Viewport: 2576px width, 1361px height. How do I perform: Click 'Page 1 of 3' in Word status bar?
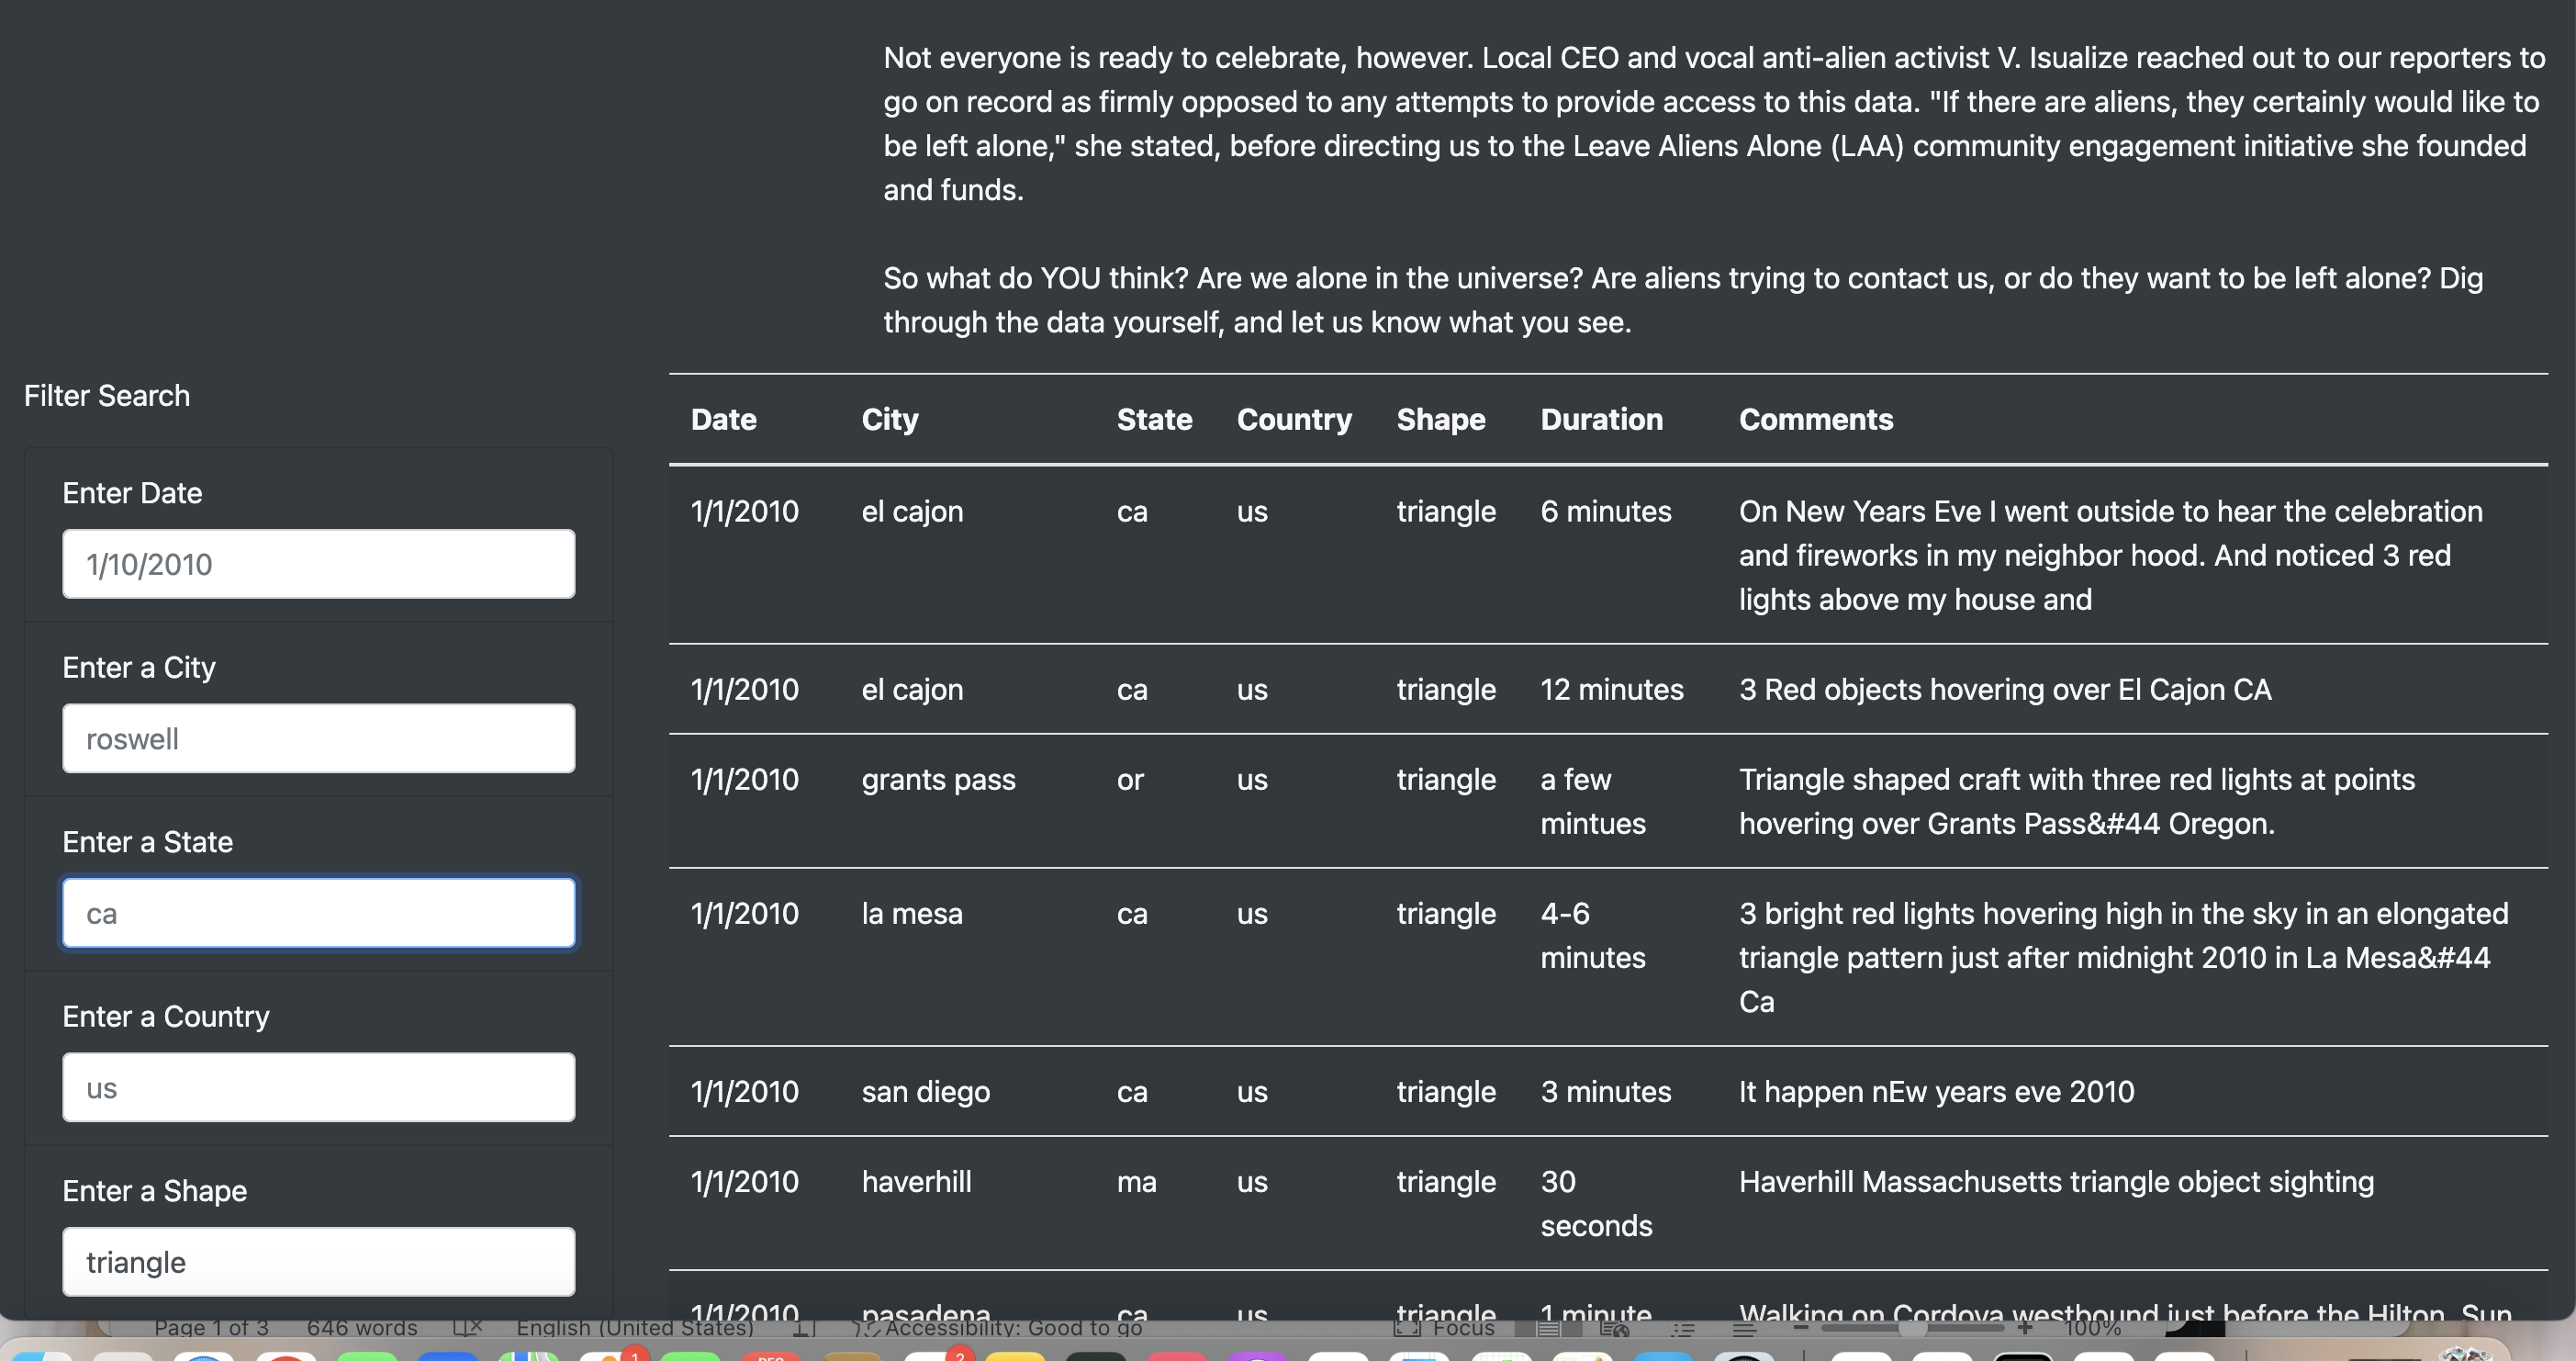[211, 1328]
